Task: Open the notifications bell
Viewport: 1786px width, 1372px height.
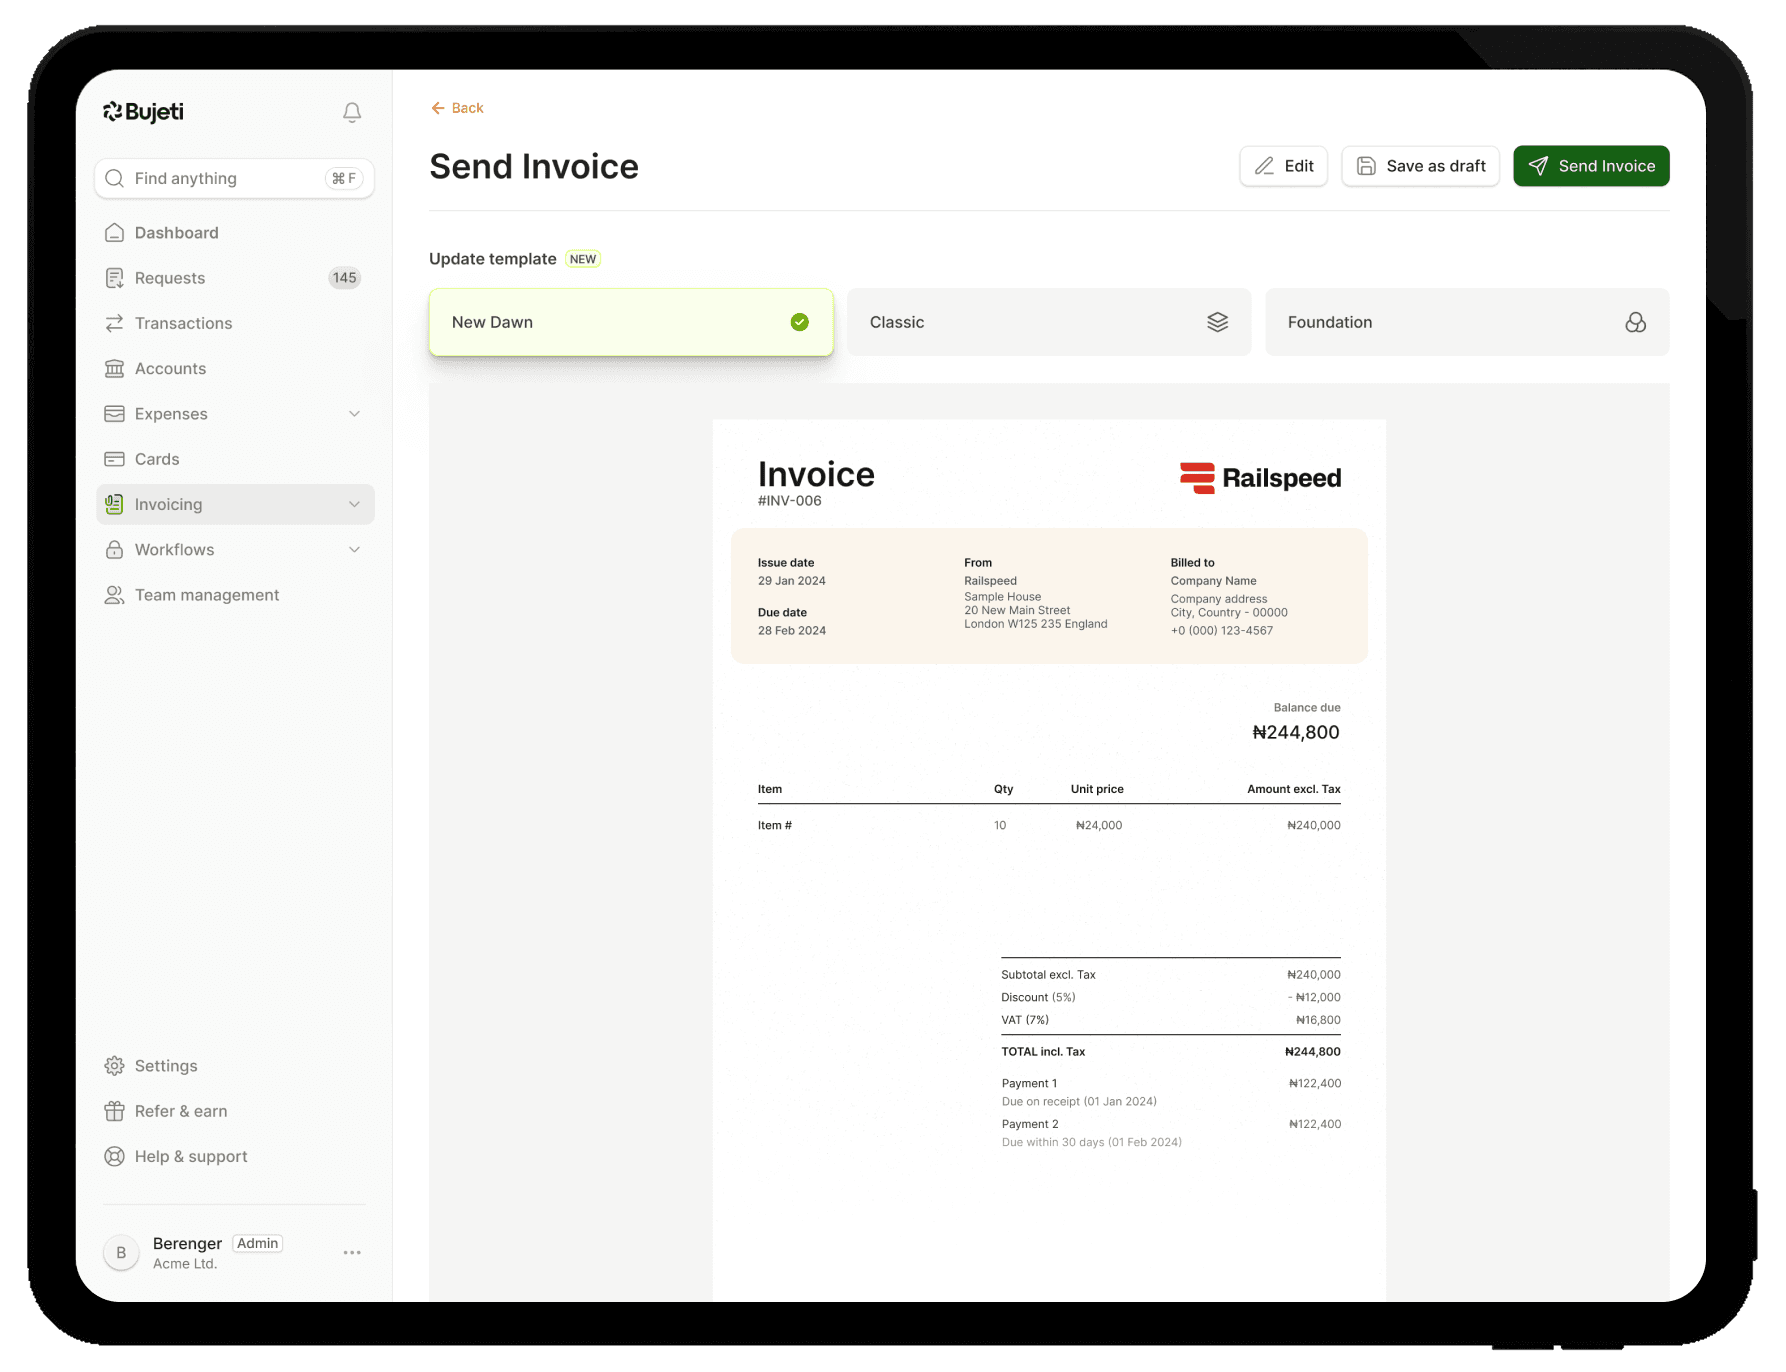Action: (352, 113)
